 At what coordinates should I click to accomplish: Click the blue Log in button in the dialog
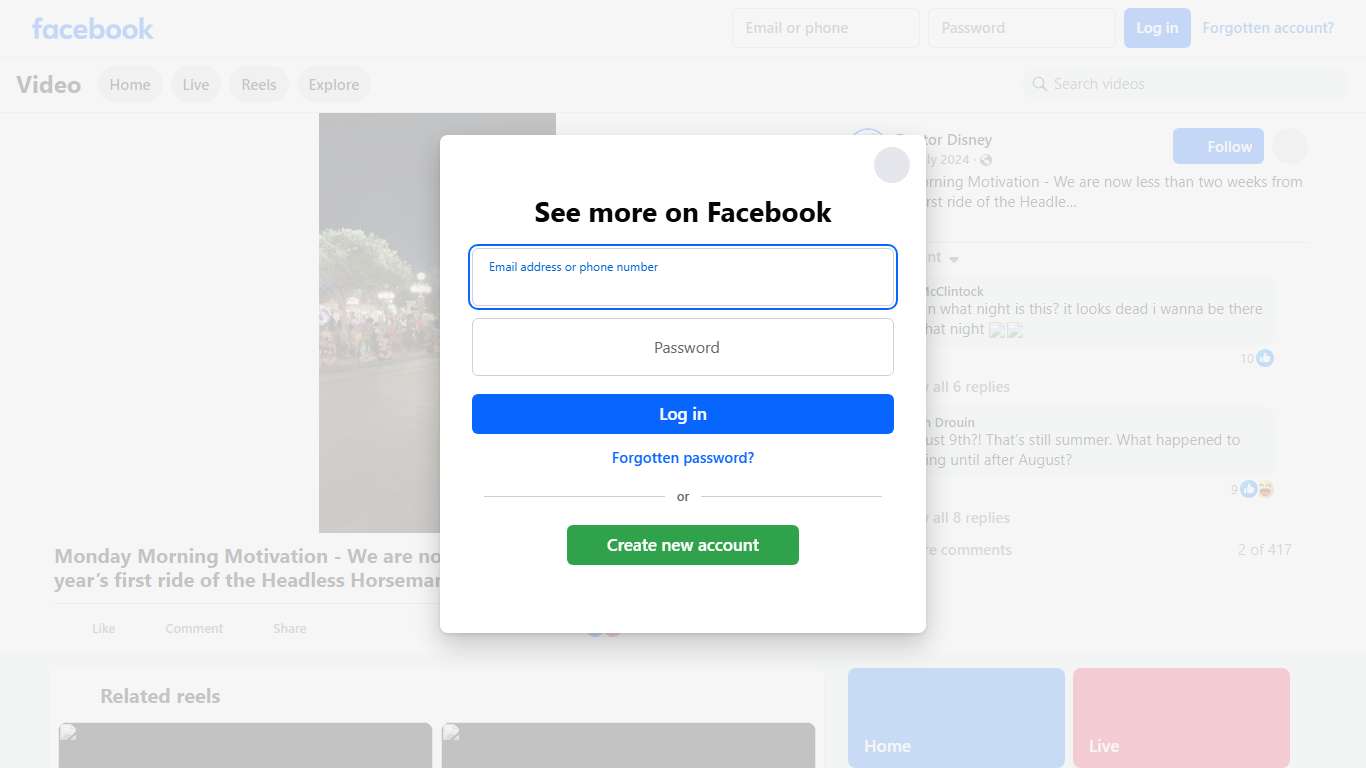[683, 414]
